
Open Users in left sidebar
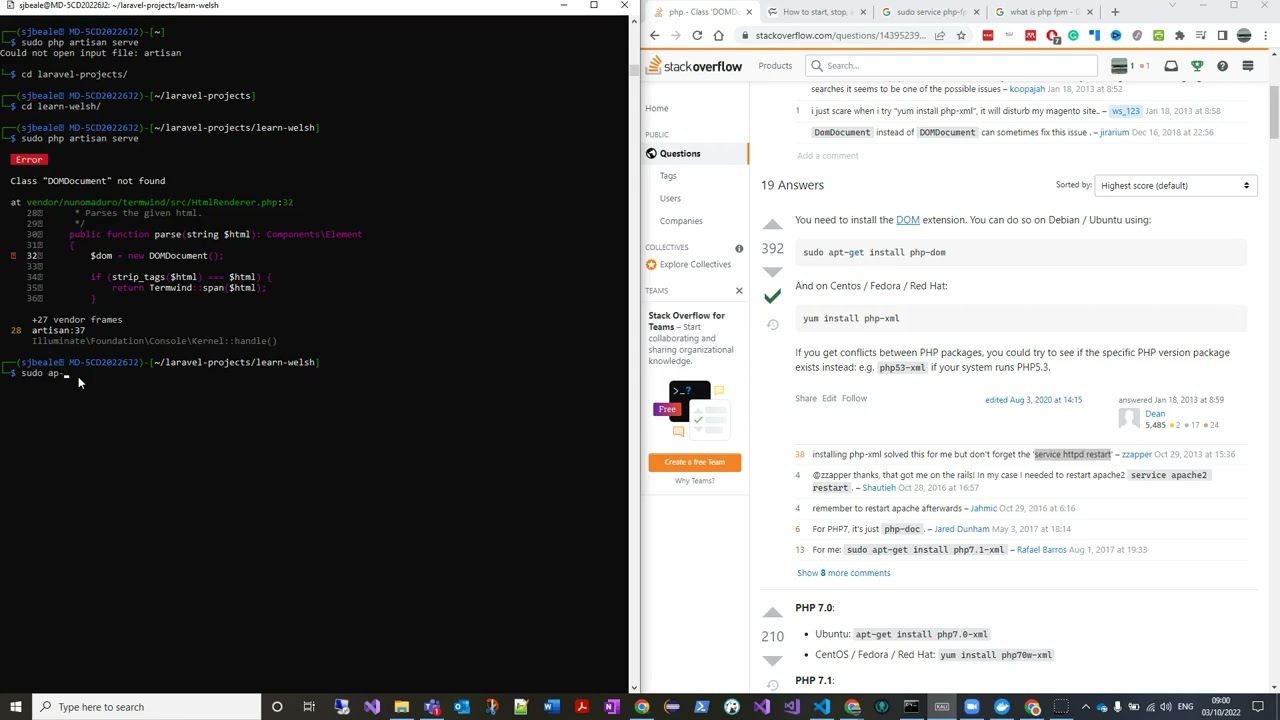click(670, 198)
